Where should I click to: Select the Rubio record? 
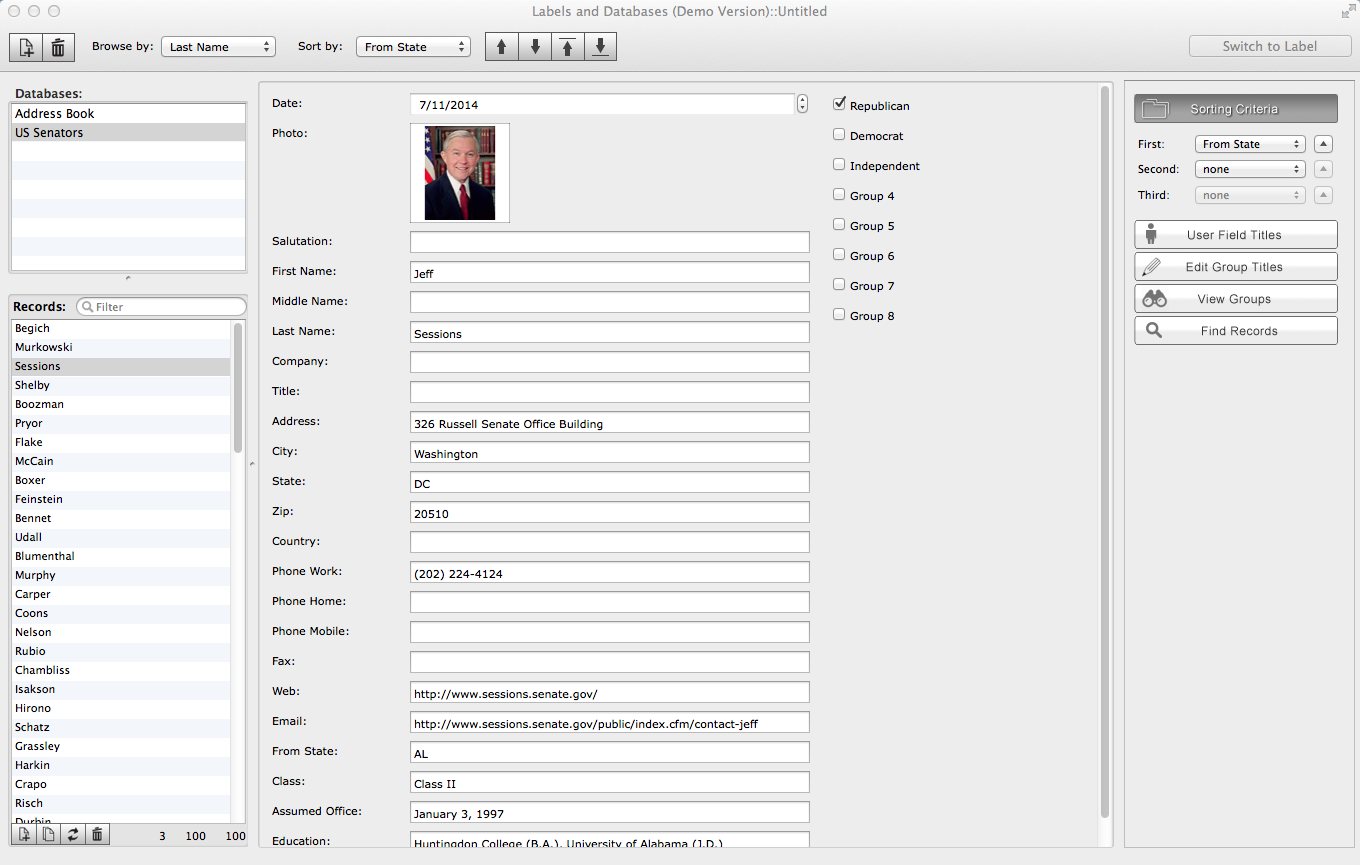pyautogui.click(x=121, y=651)
